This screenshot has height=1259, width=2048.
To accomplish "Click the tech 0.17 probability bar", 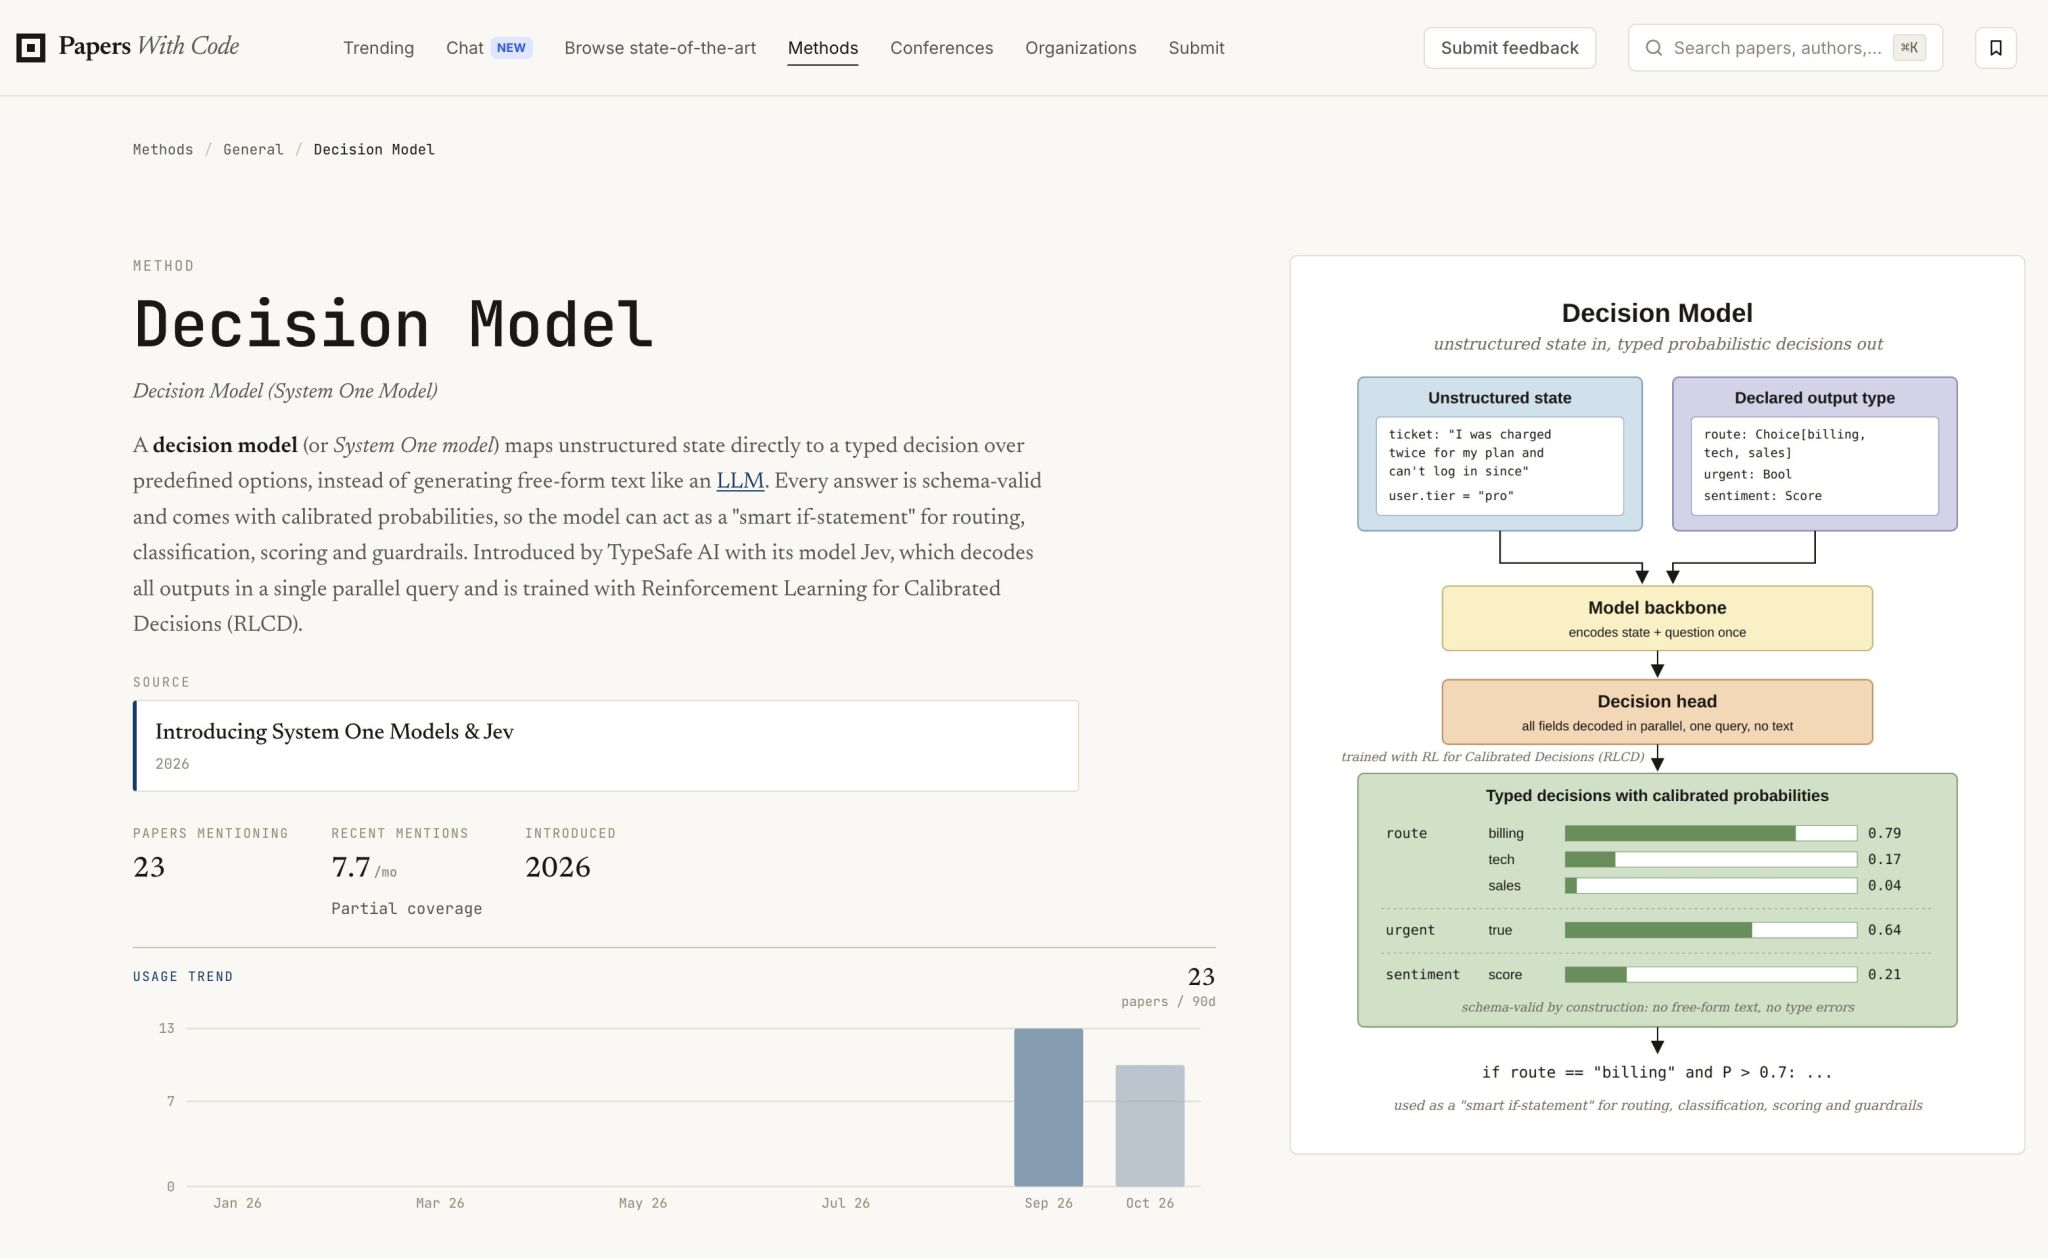I will click(1710, 859).
